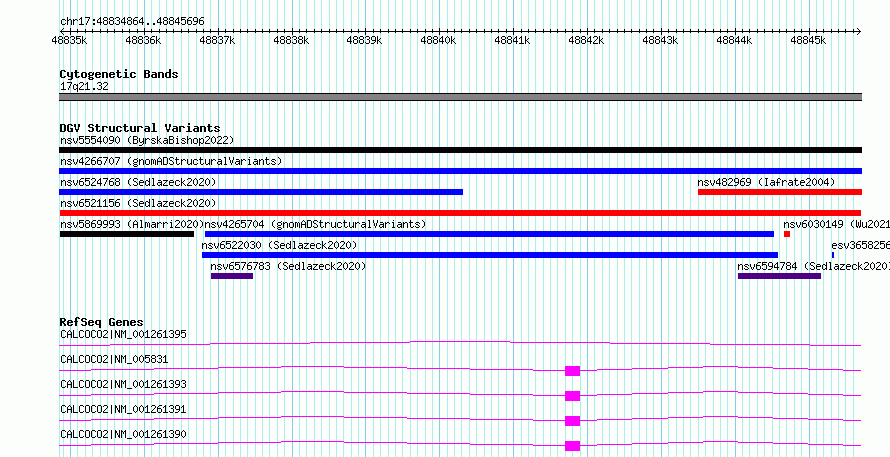Select the nsv5869993 Almarri2020 black bar
Image resolution: width=890 pixels, height=457 pixels.
pos(127,234)
